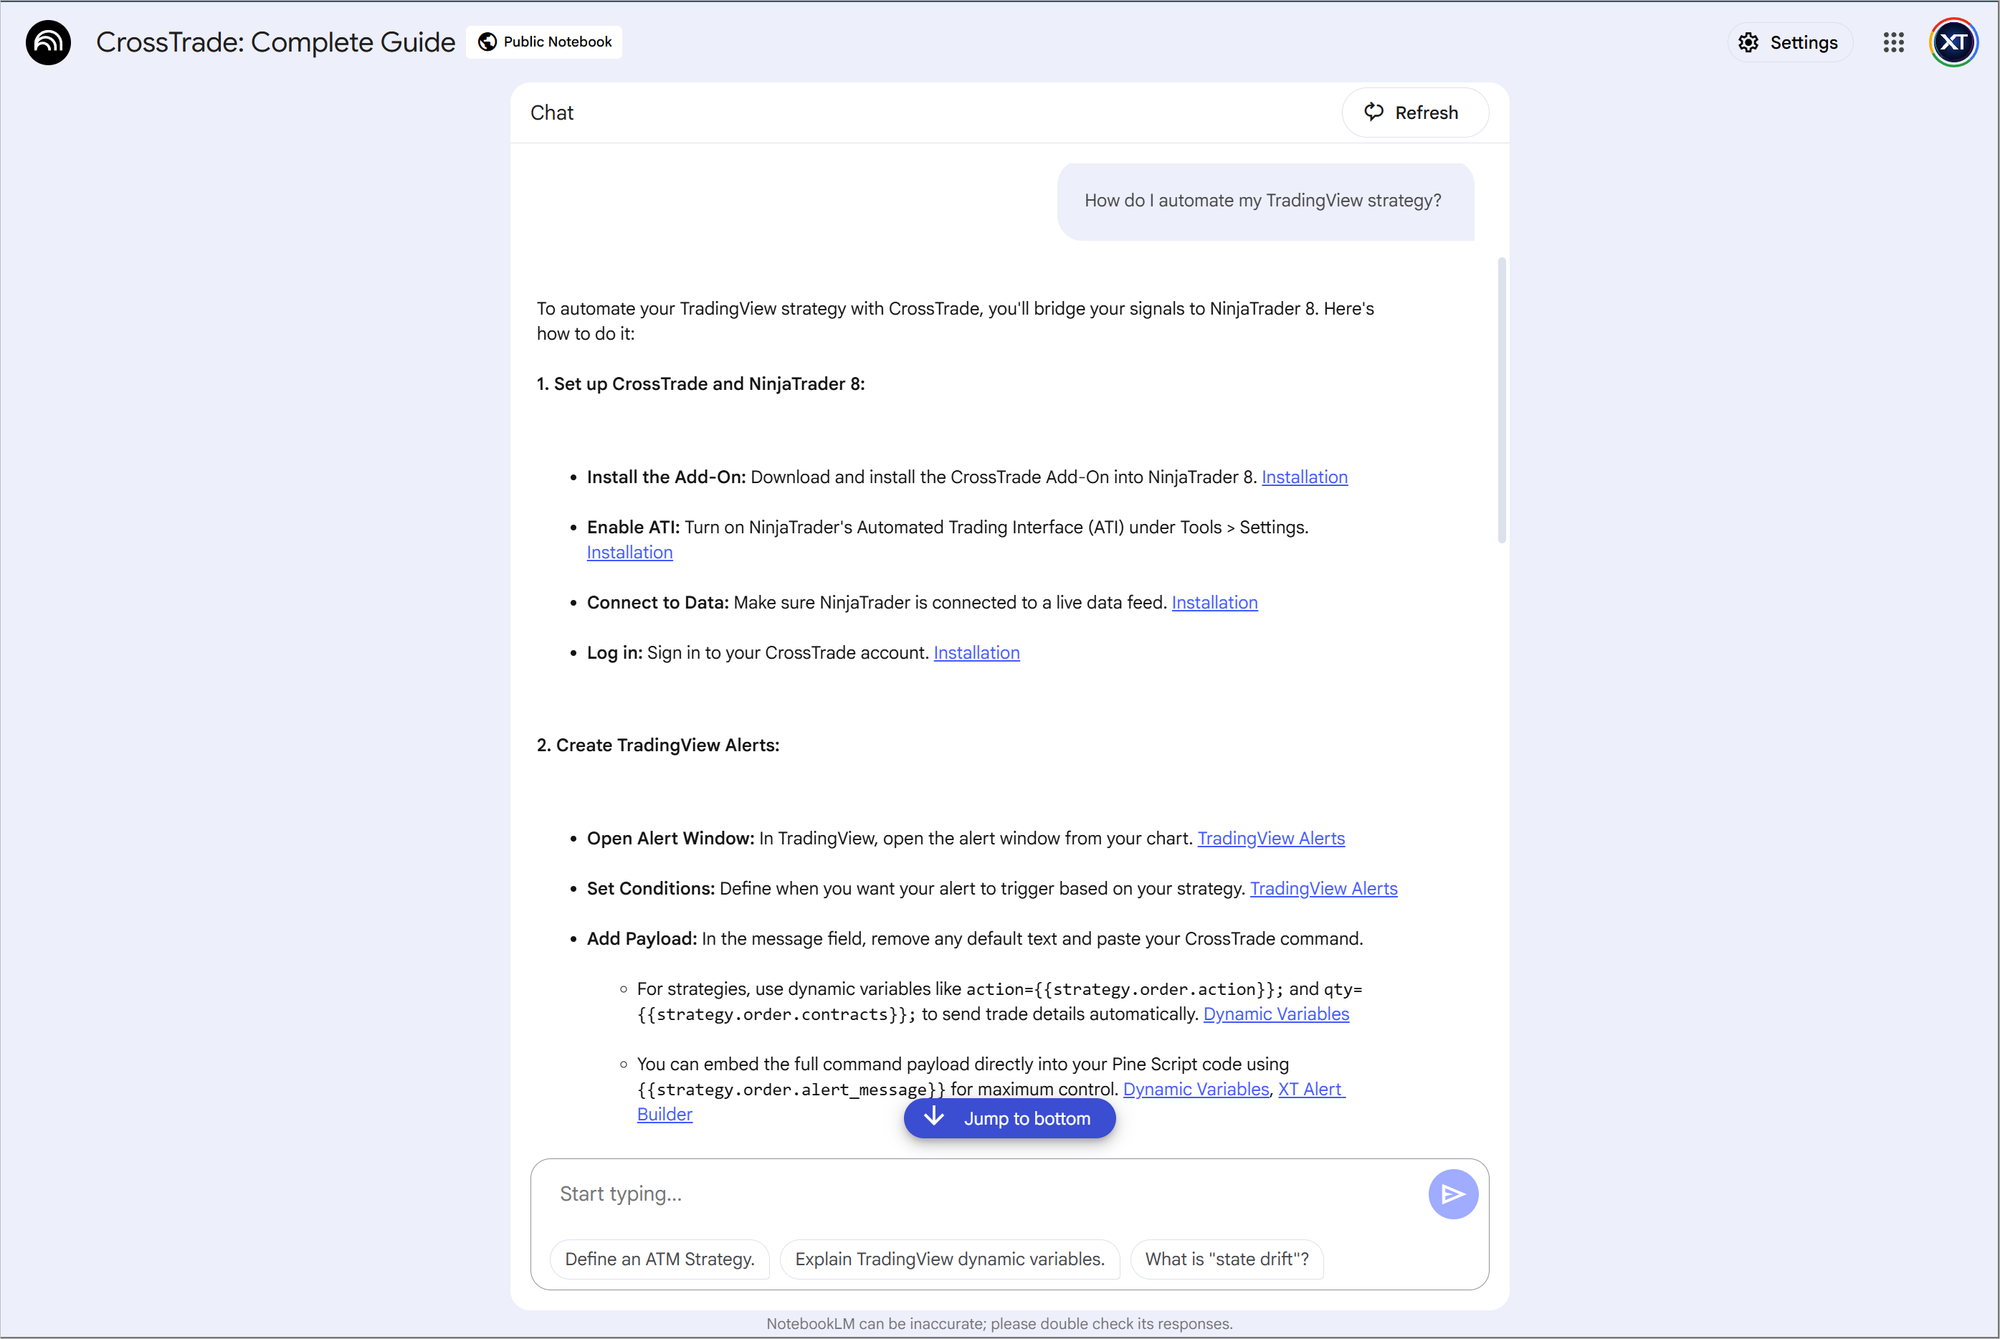The height and width of the screenshot is (1339, 2000).
Task: Click the send message arrow icon
Action: click(x=1453, y=1194)
